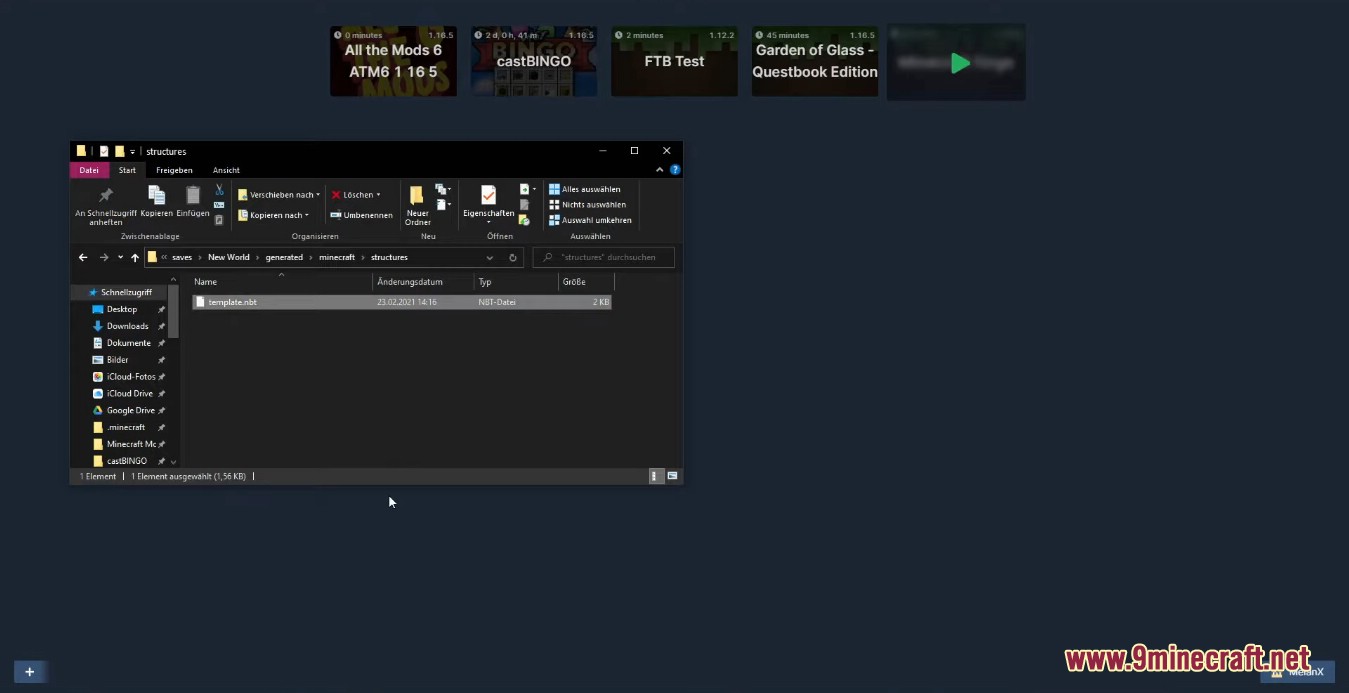
Task: Click the history icon in Öffnen group
Action: [x=524, y=220]
